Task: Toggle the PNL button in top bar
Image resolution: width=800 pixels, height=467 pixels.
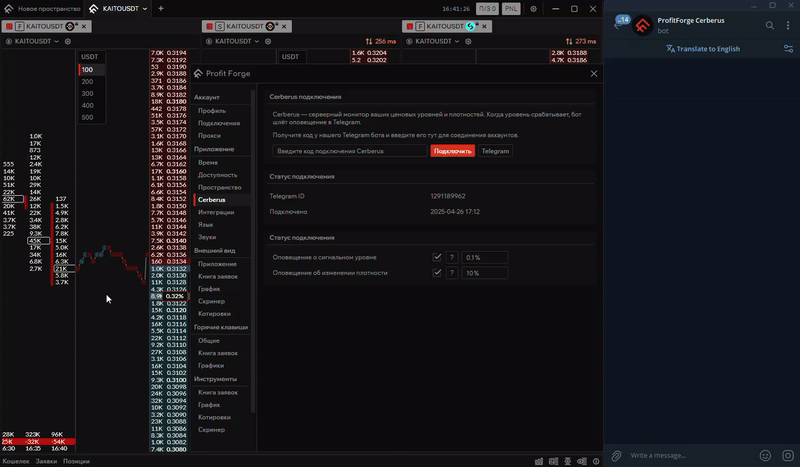Action: pos(511,9)
